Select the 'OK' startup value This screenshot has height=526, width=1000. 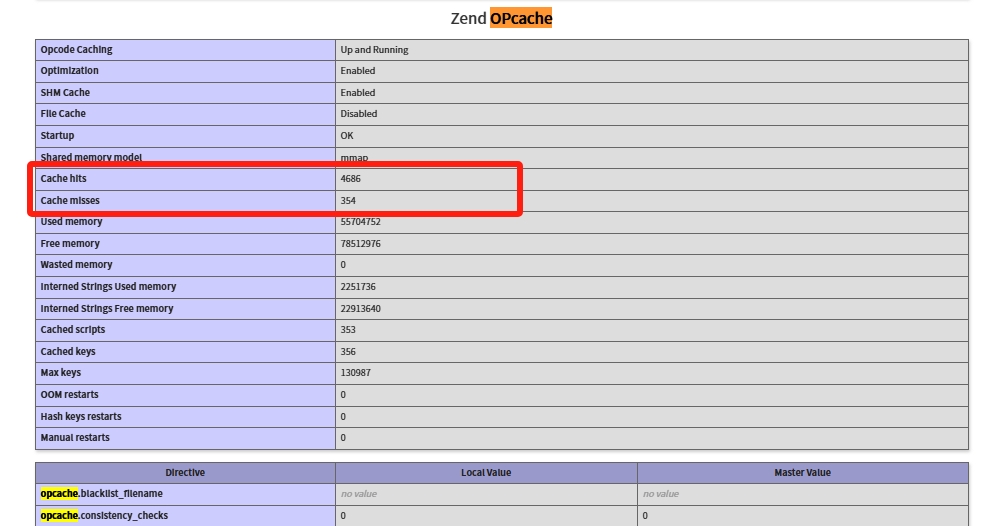tap(347, 135)
